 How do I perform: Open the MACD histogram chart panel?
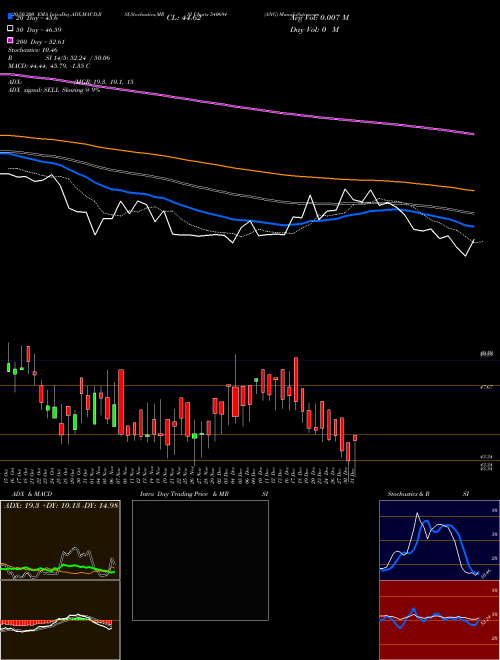[60, 620]
